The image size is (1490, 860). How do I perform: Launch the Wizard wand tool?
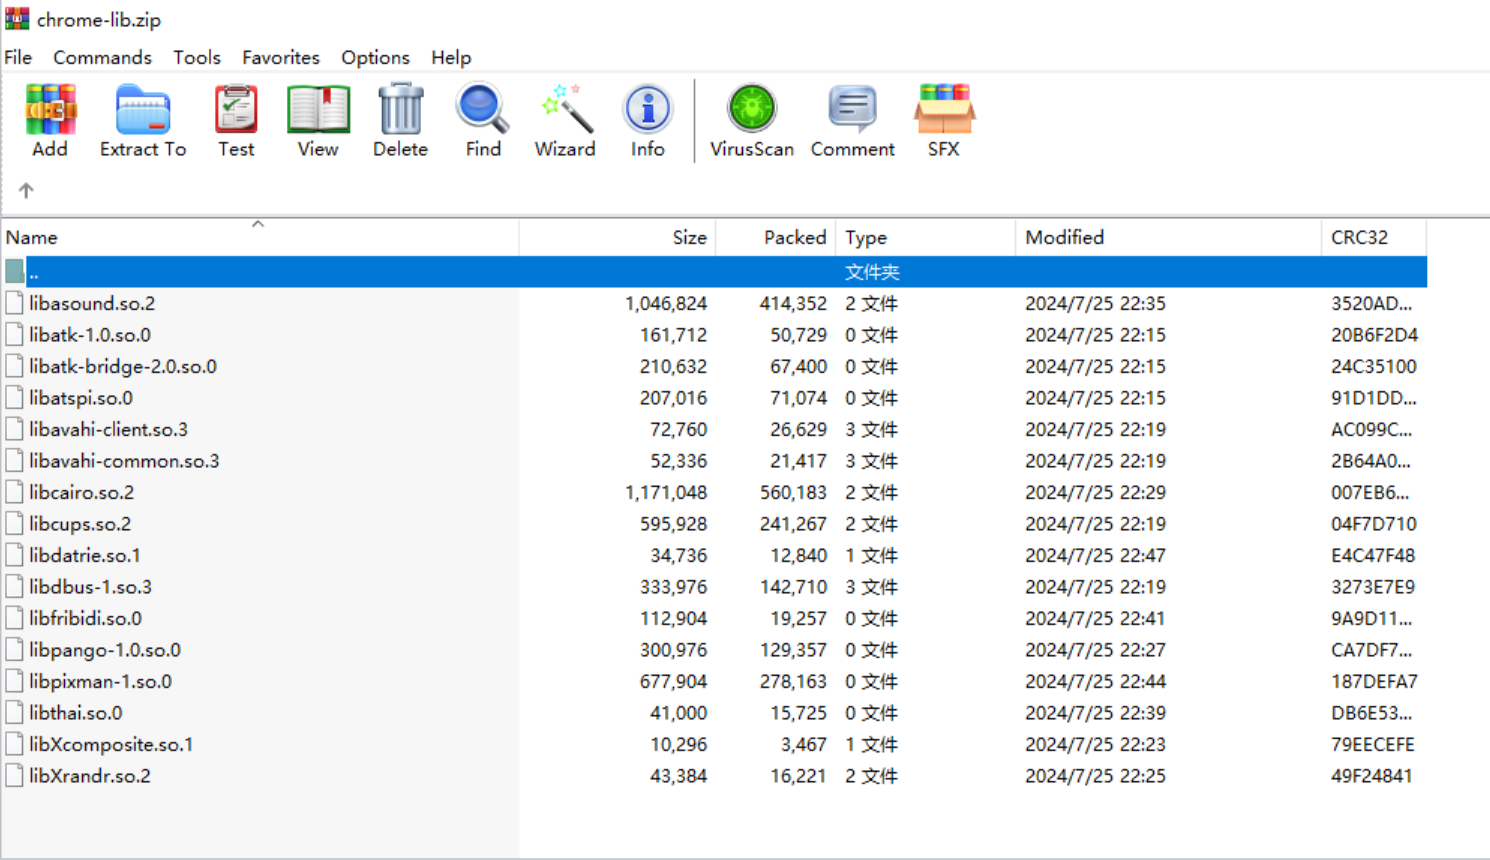coord(565,120)
